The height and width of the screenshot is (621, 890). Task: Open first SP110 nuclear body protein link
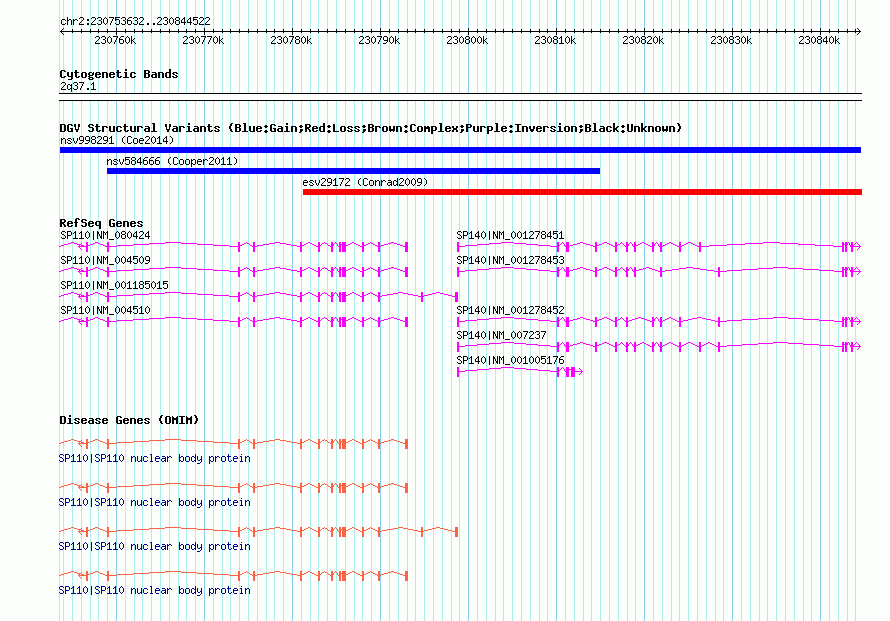(154, 458)
